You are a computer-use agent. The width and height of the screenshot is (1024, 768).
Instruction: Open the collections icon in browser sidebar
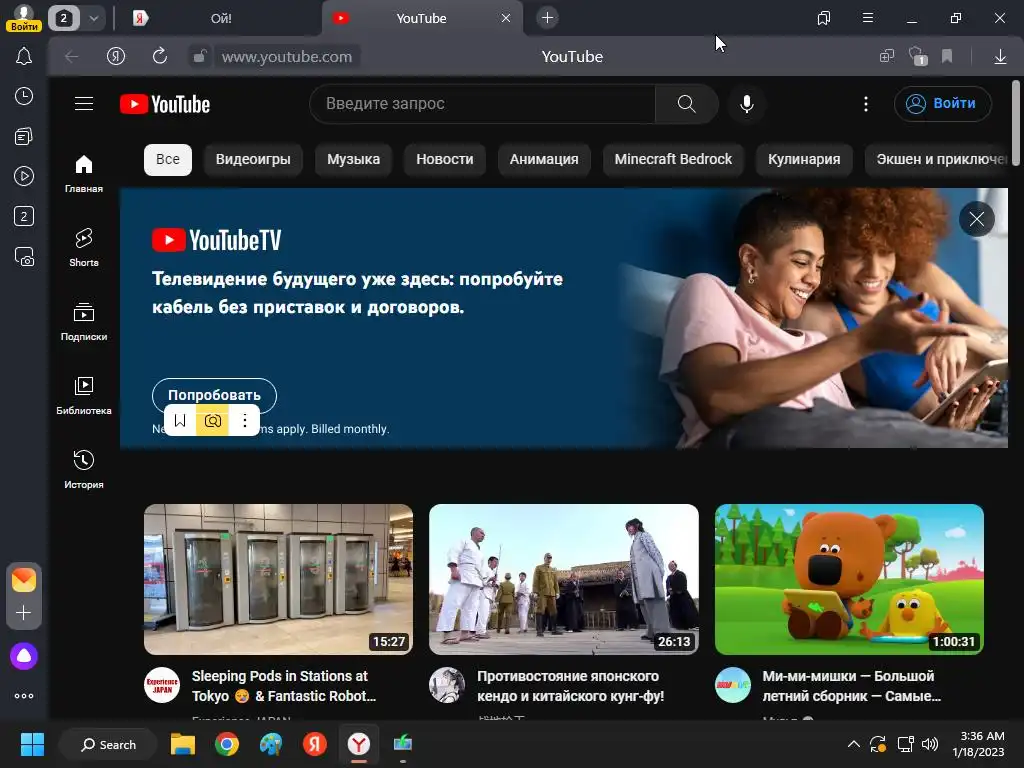24,136
